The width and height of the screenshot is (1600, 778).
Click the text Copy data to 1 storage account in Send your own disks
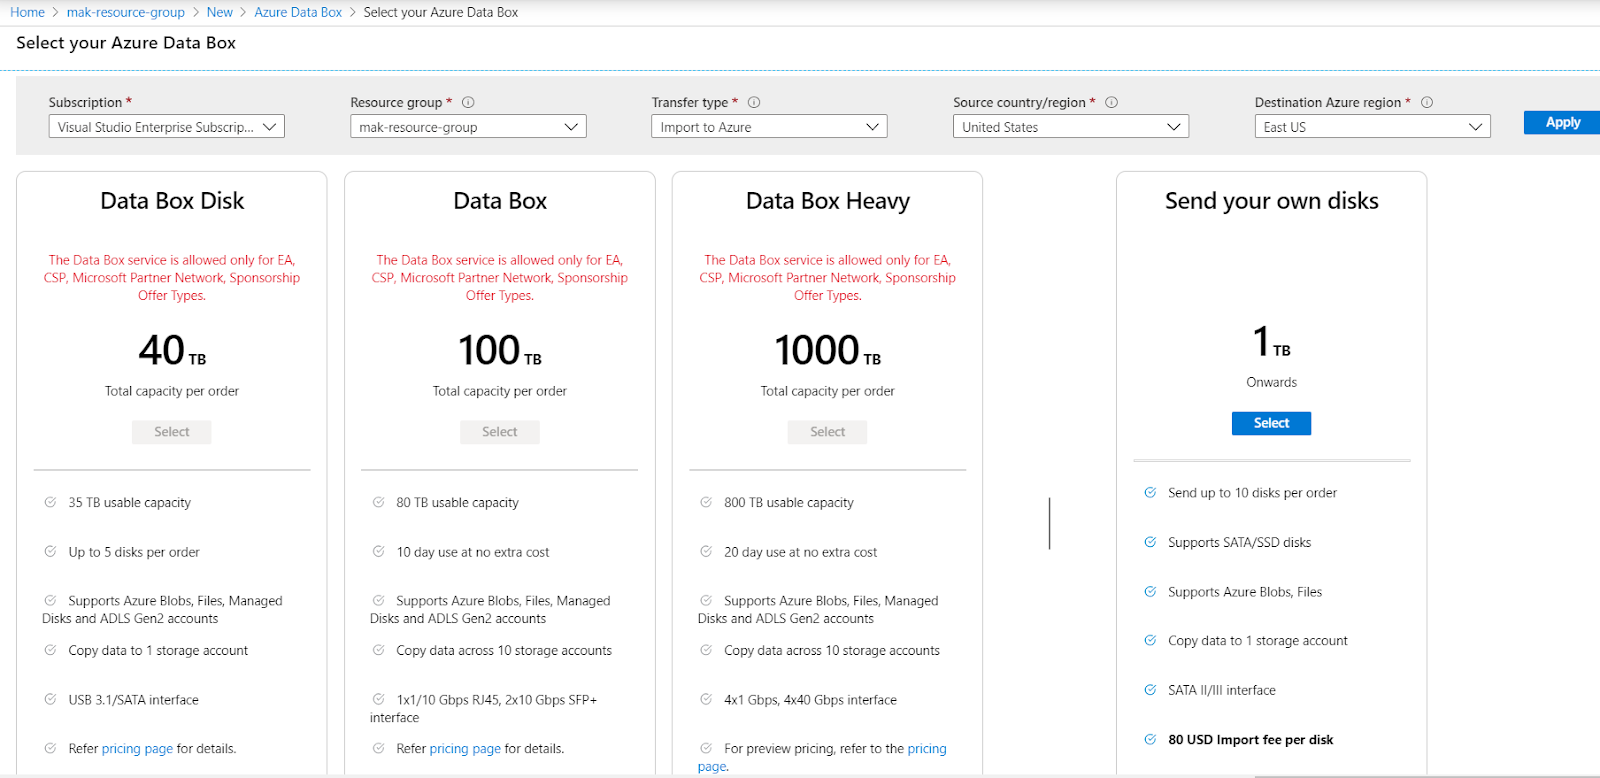tap(1258, 641)
